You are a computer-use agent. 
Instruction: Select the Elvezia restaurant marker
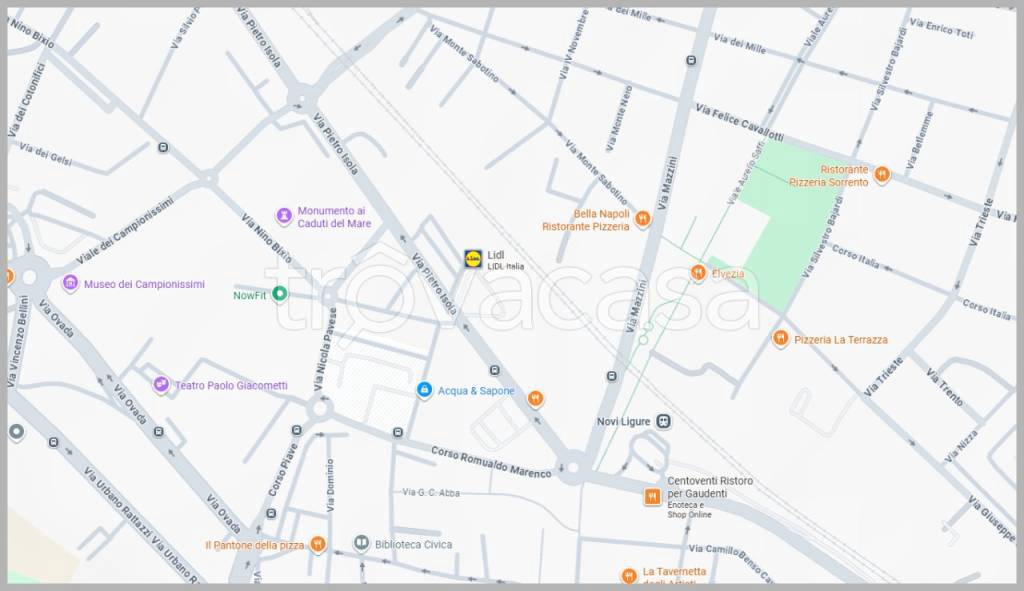point(698,273)
